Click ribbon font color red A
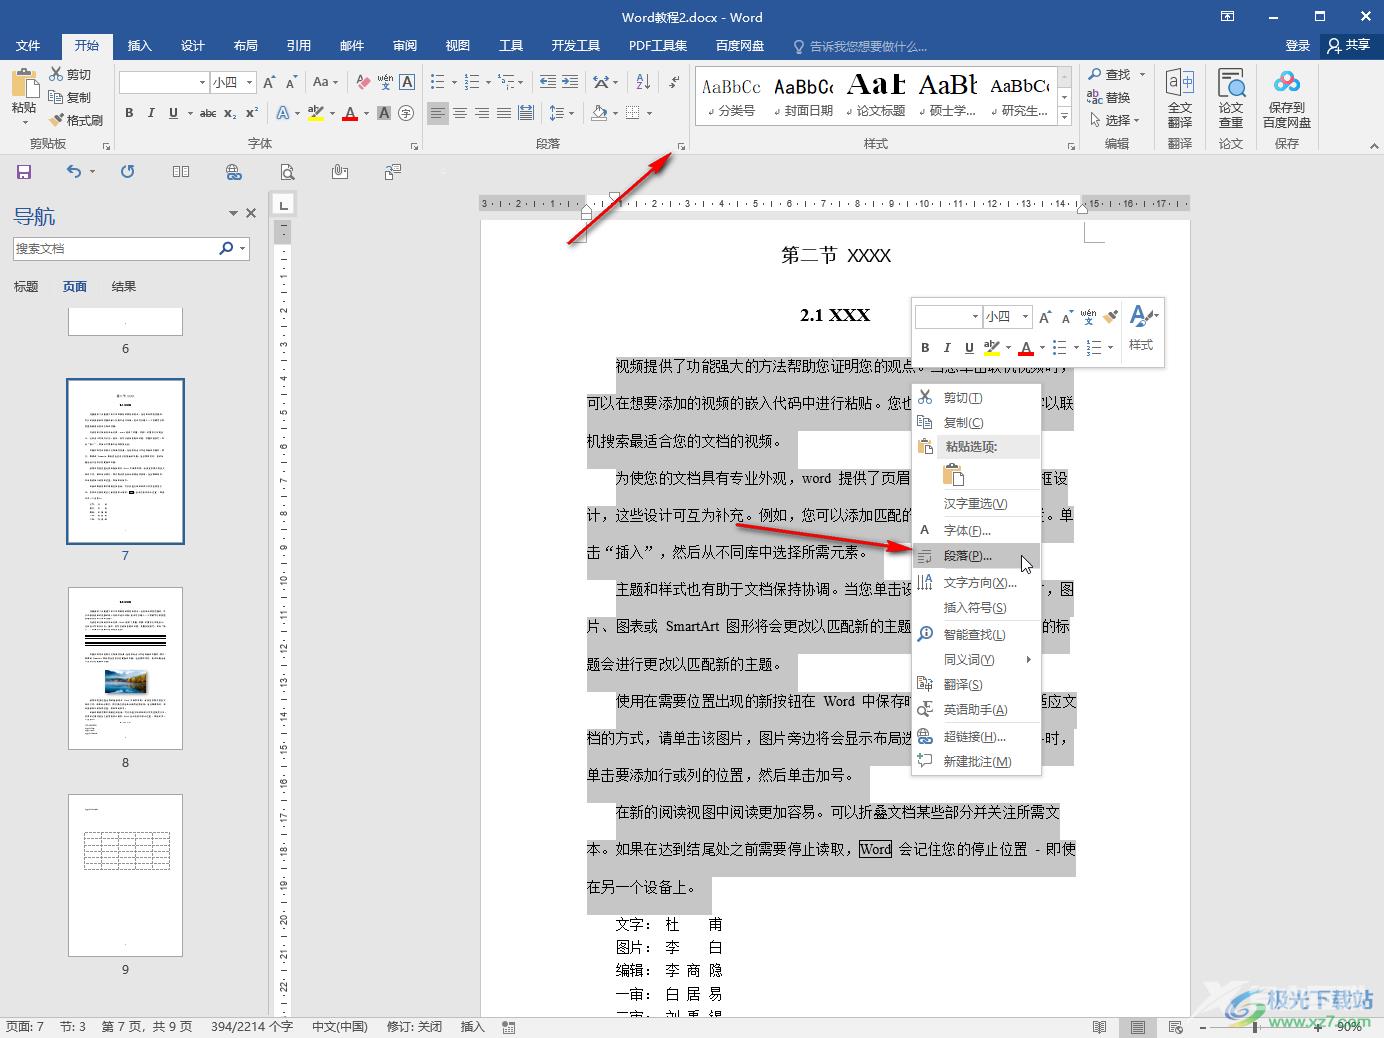This screenshot has width=1384, height=1038. (x=350, y=113)
